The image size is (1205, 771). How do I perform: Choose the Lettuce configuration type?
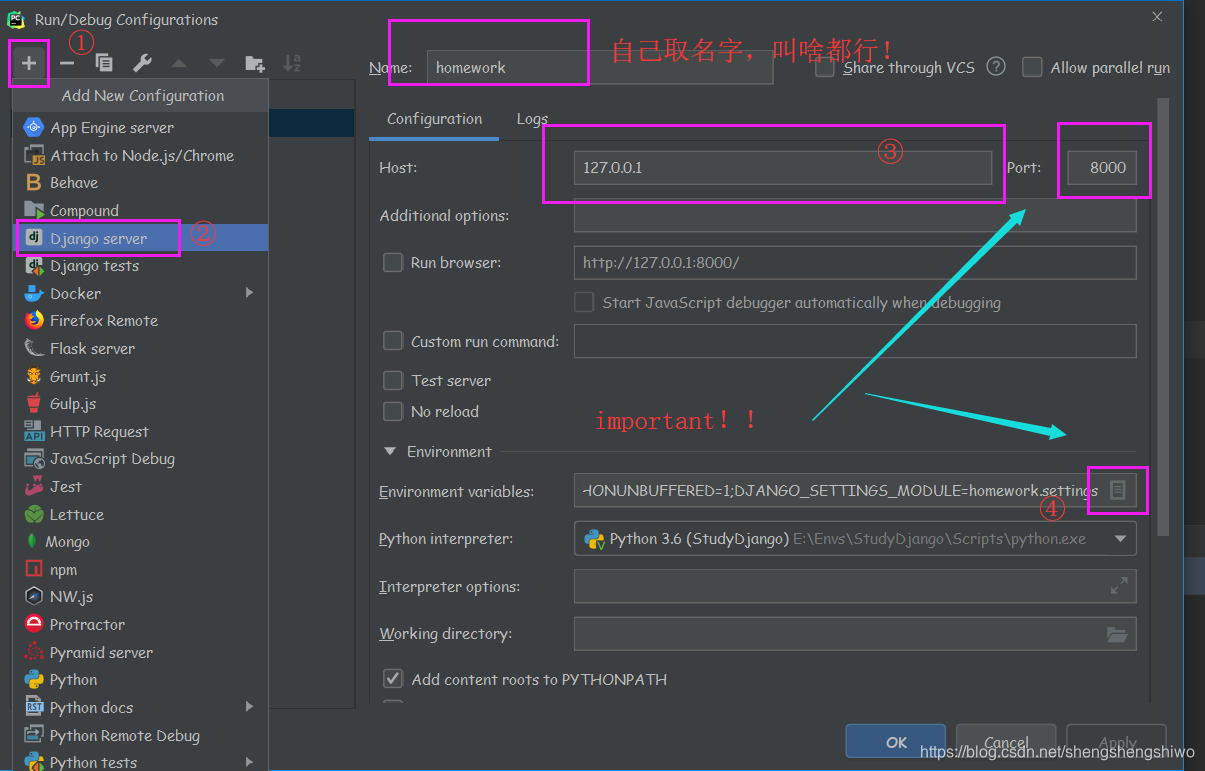(140, 515)
